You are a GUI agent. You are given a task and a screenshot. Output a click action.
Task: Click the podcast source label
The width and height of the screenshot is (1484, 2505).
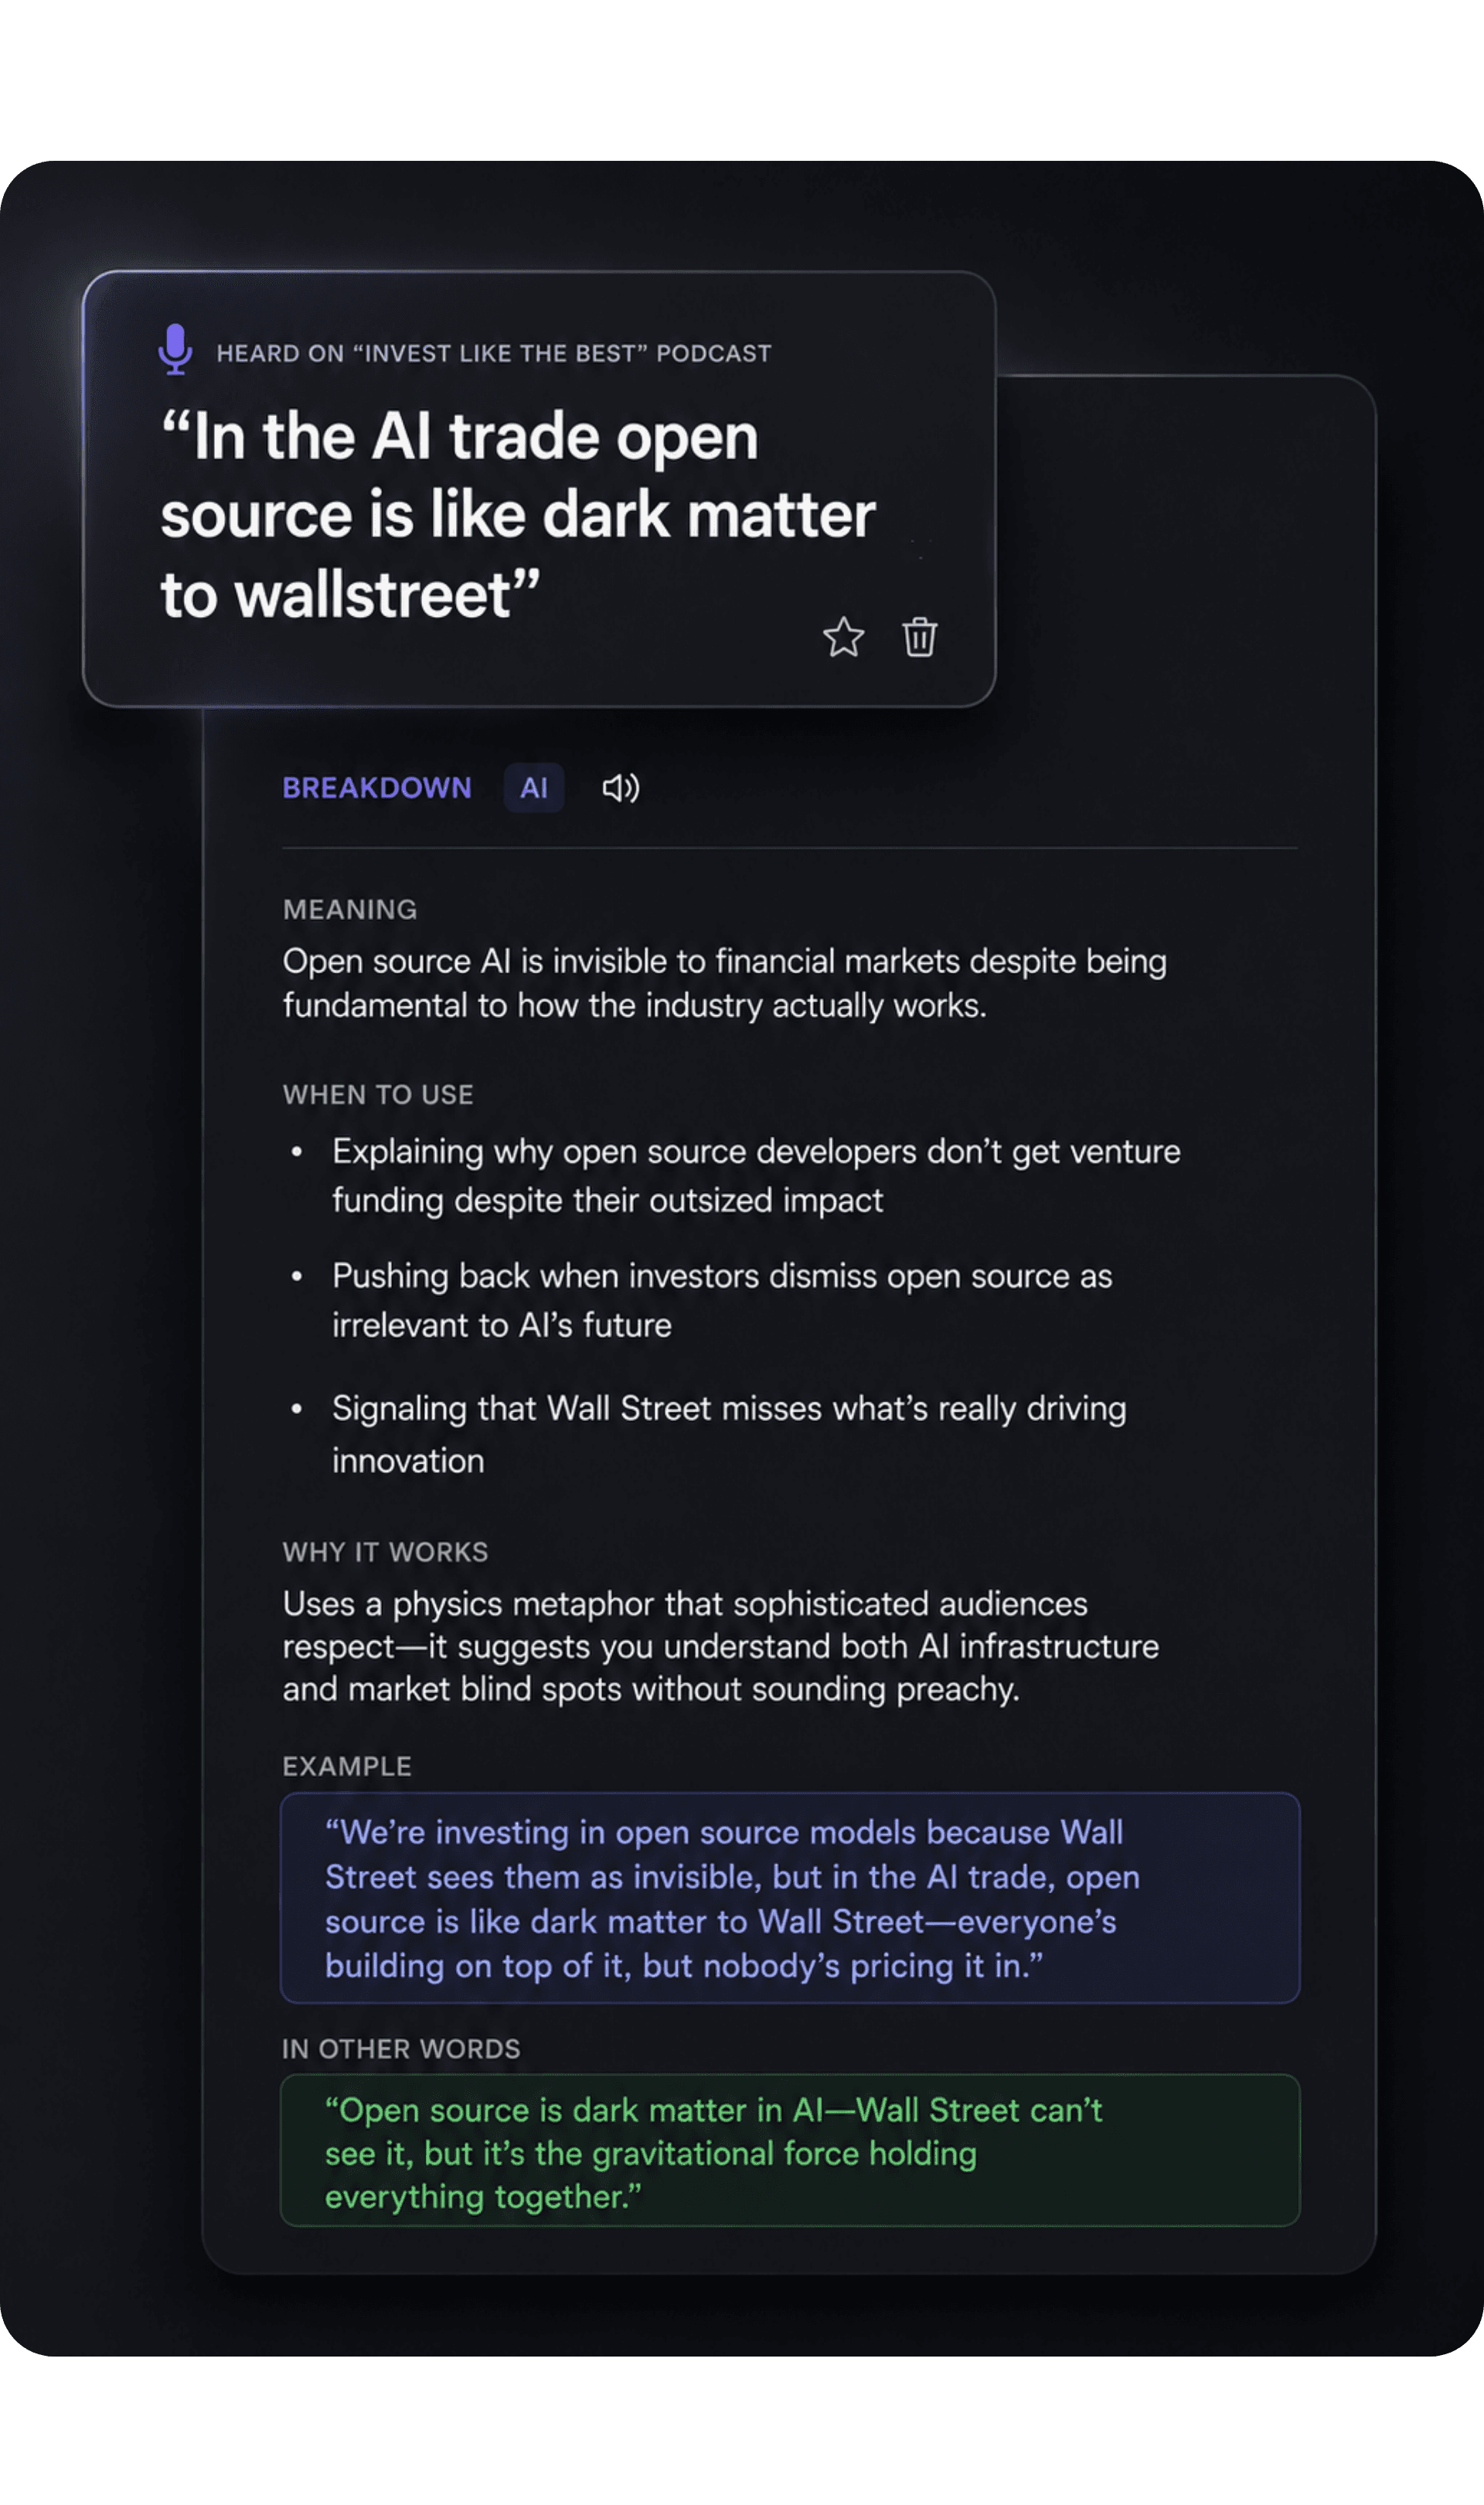(494, 353)
